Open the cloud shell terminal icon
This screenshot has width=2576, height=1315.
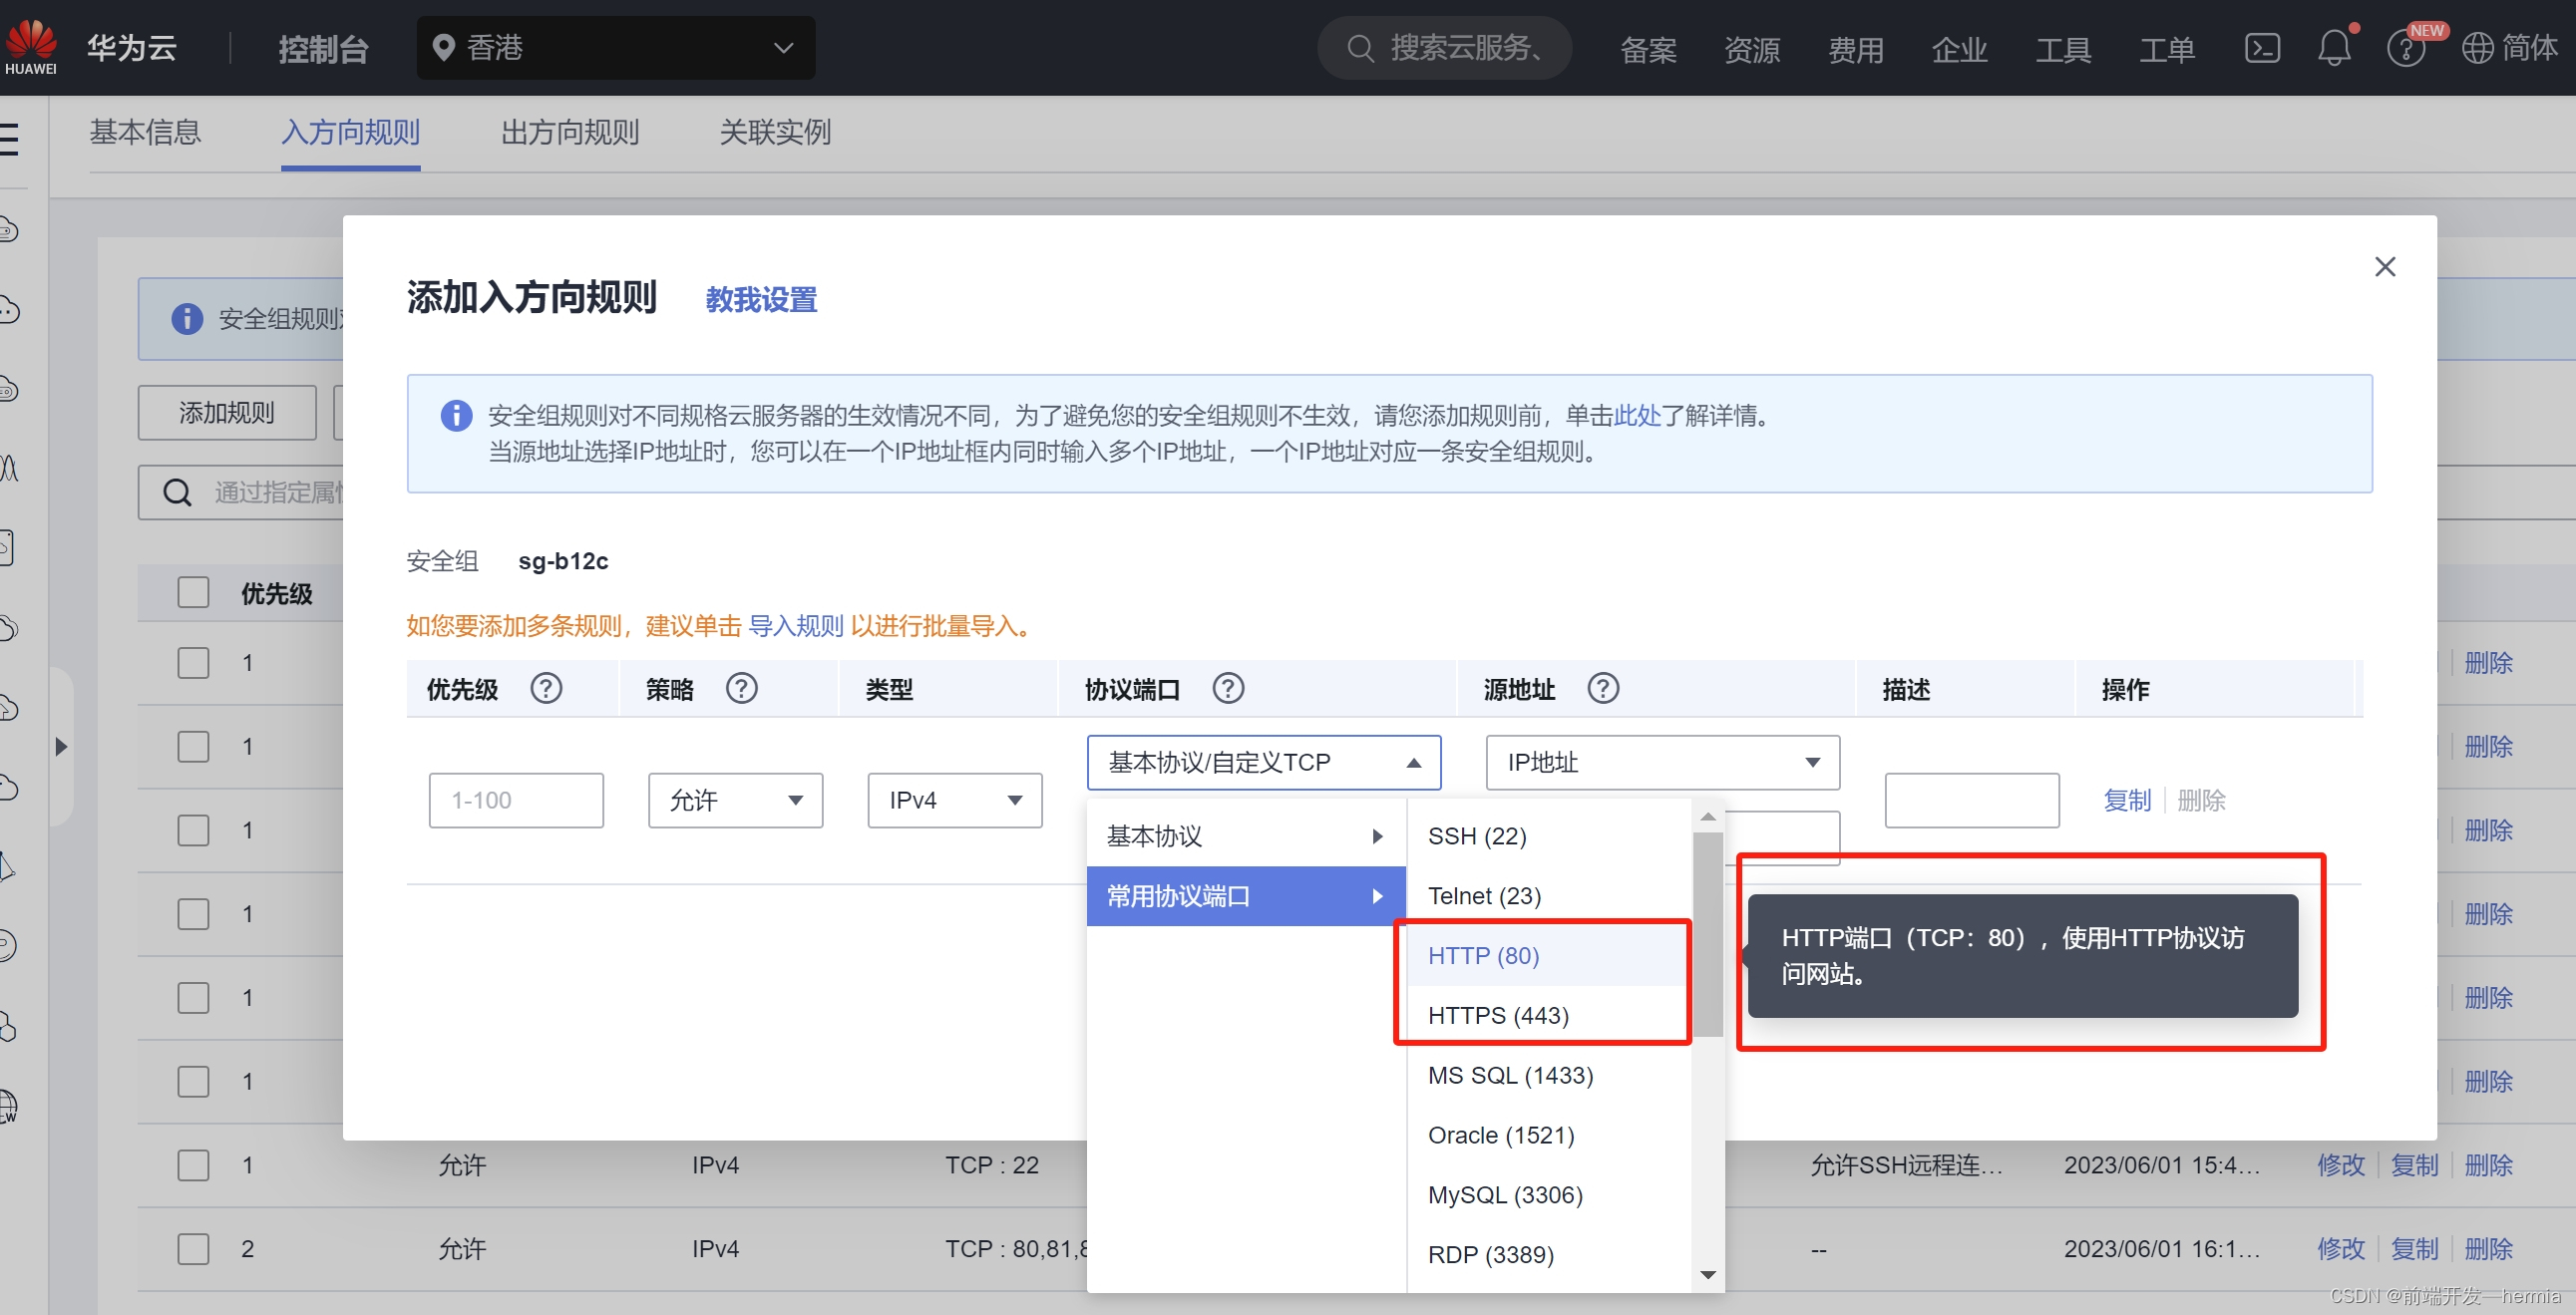(2262, 48)
